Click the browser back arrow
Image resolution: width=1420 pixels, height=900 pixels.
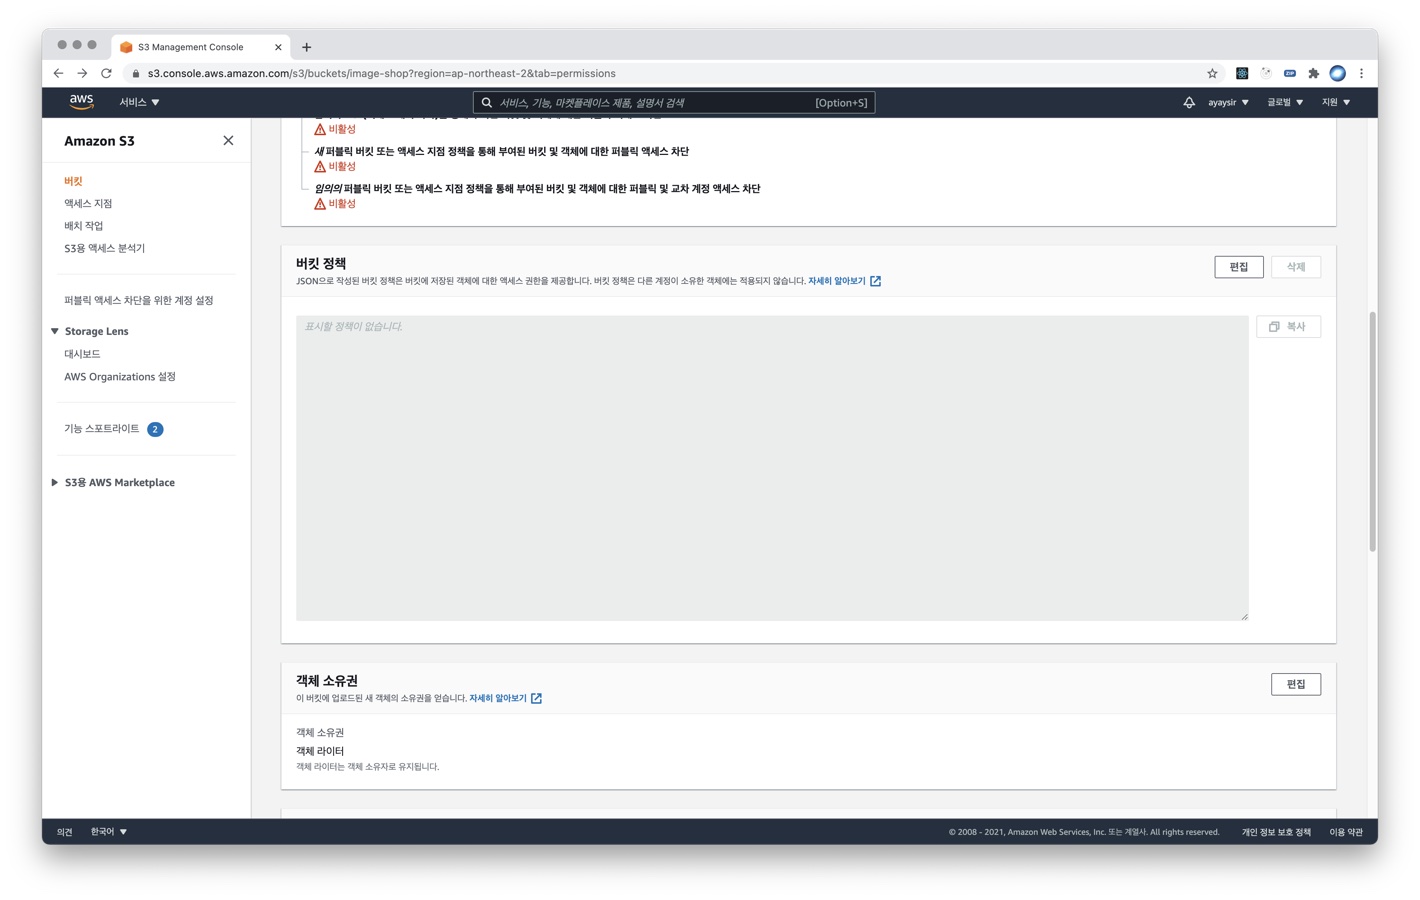(x=59, y=73)
